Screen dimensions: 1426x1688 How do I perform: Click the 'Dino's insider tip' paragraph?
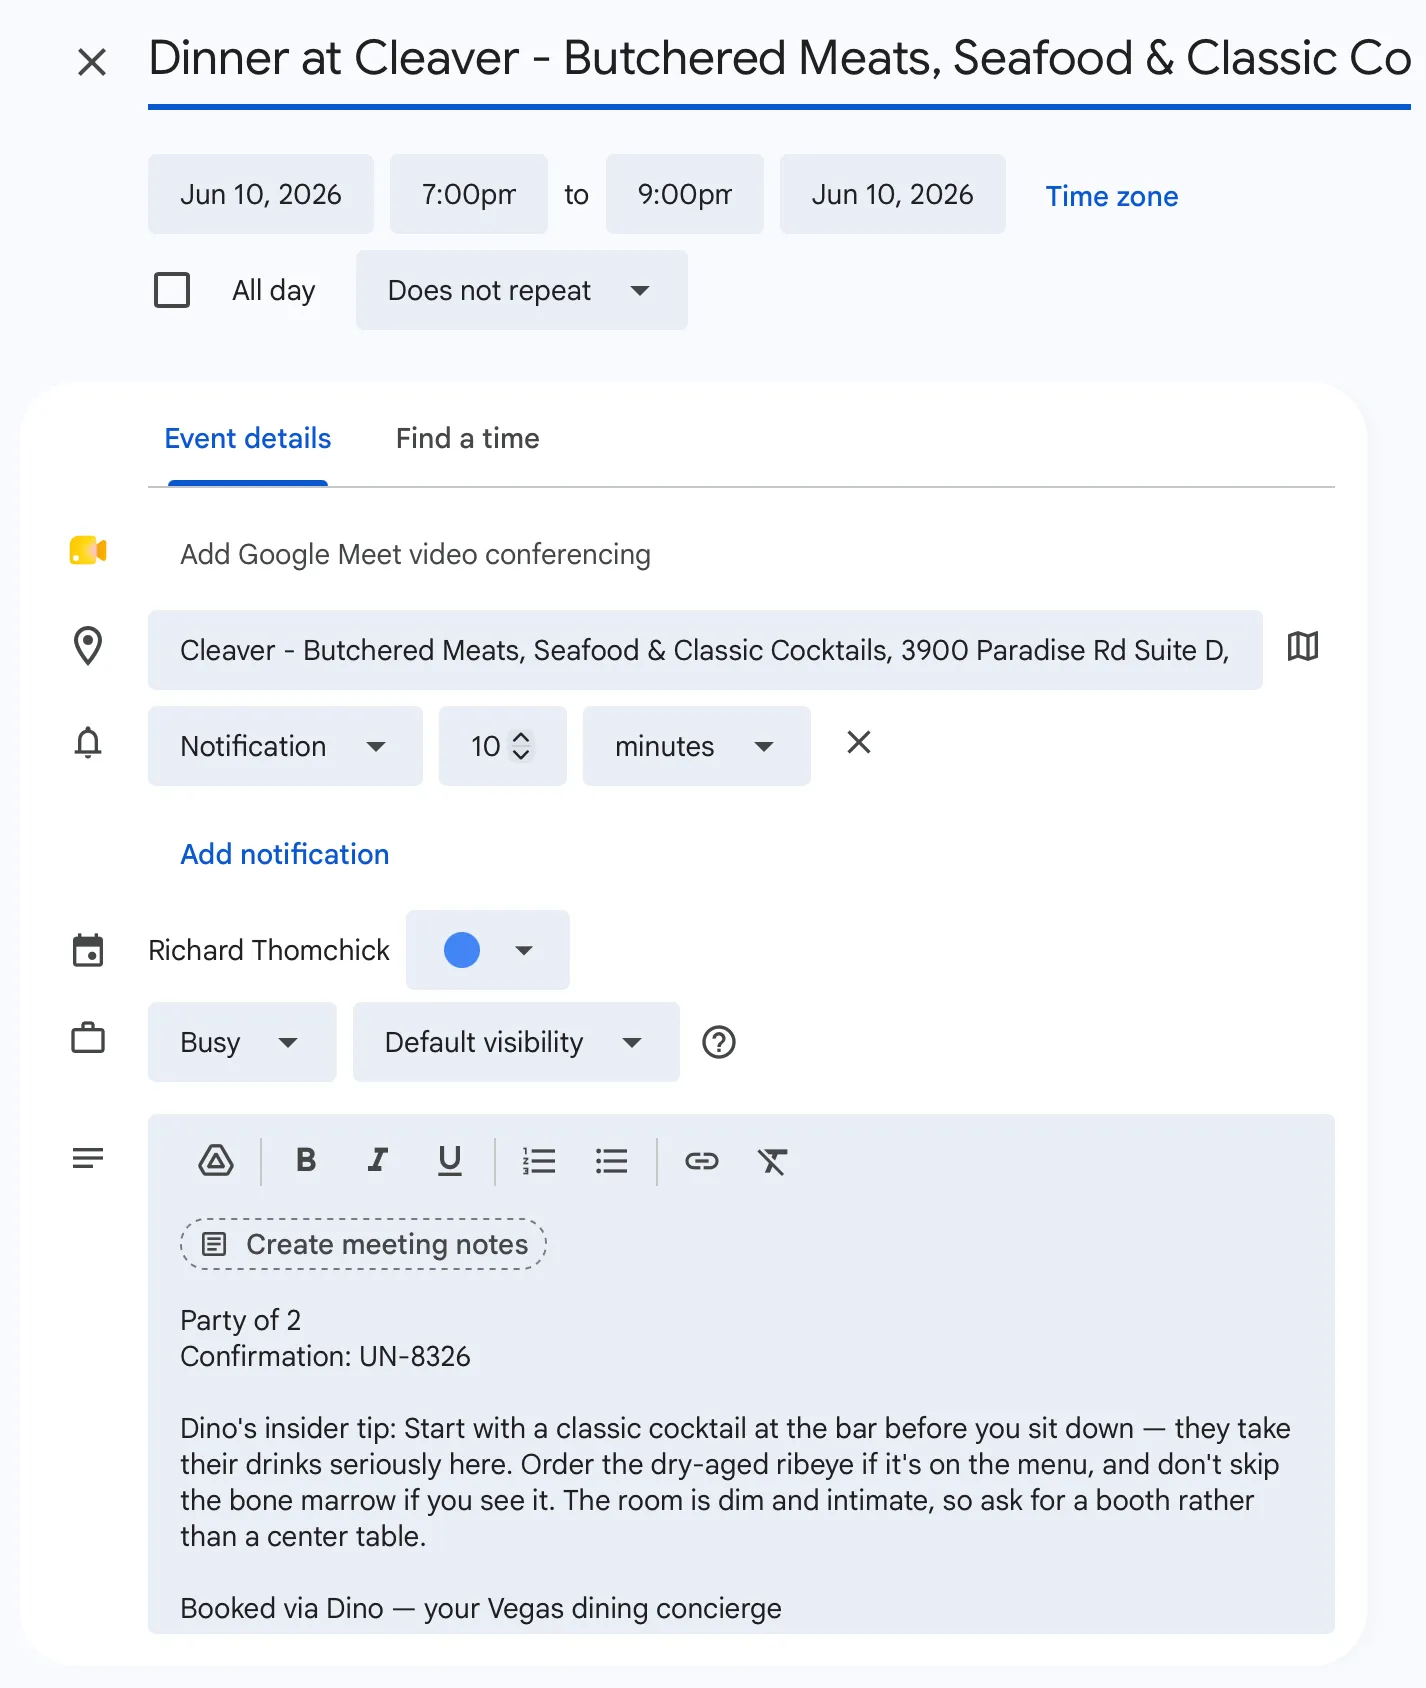[735, 1482]
